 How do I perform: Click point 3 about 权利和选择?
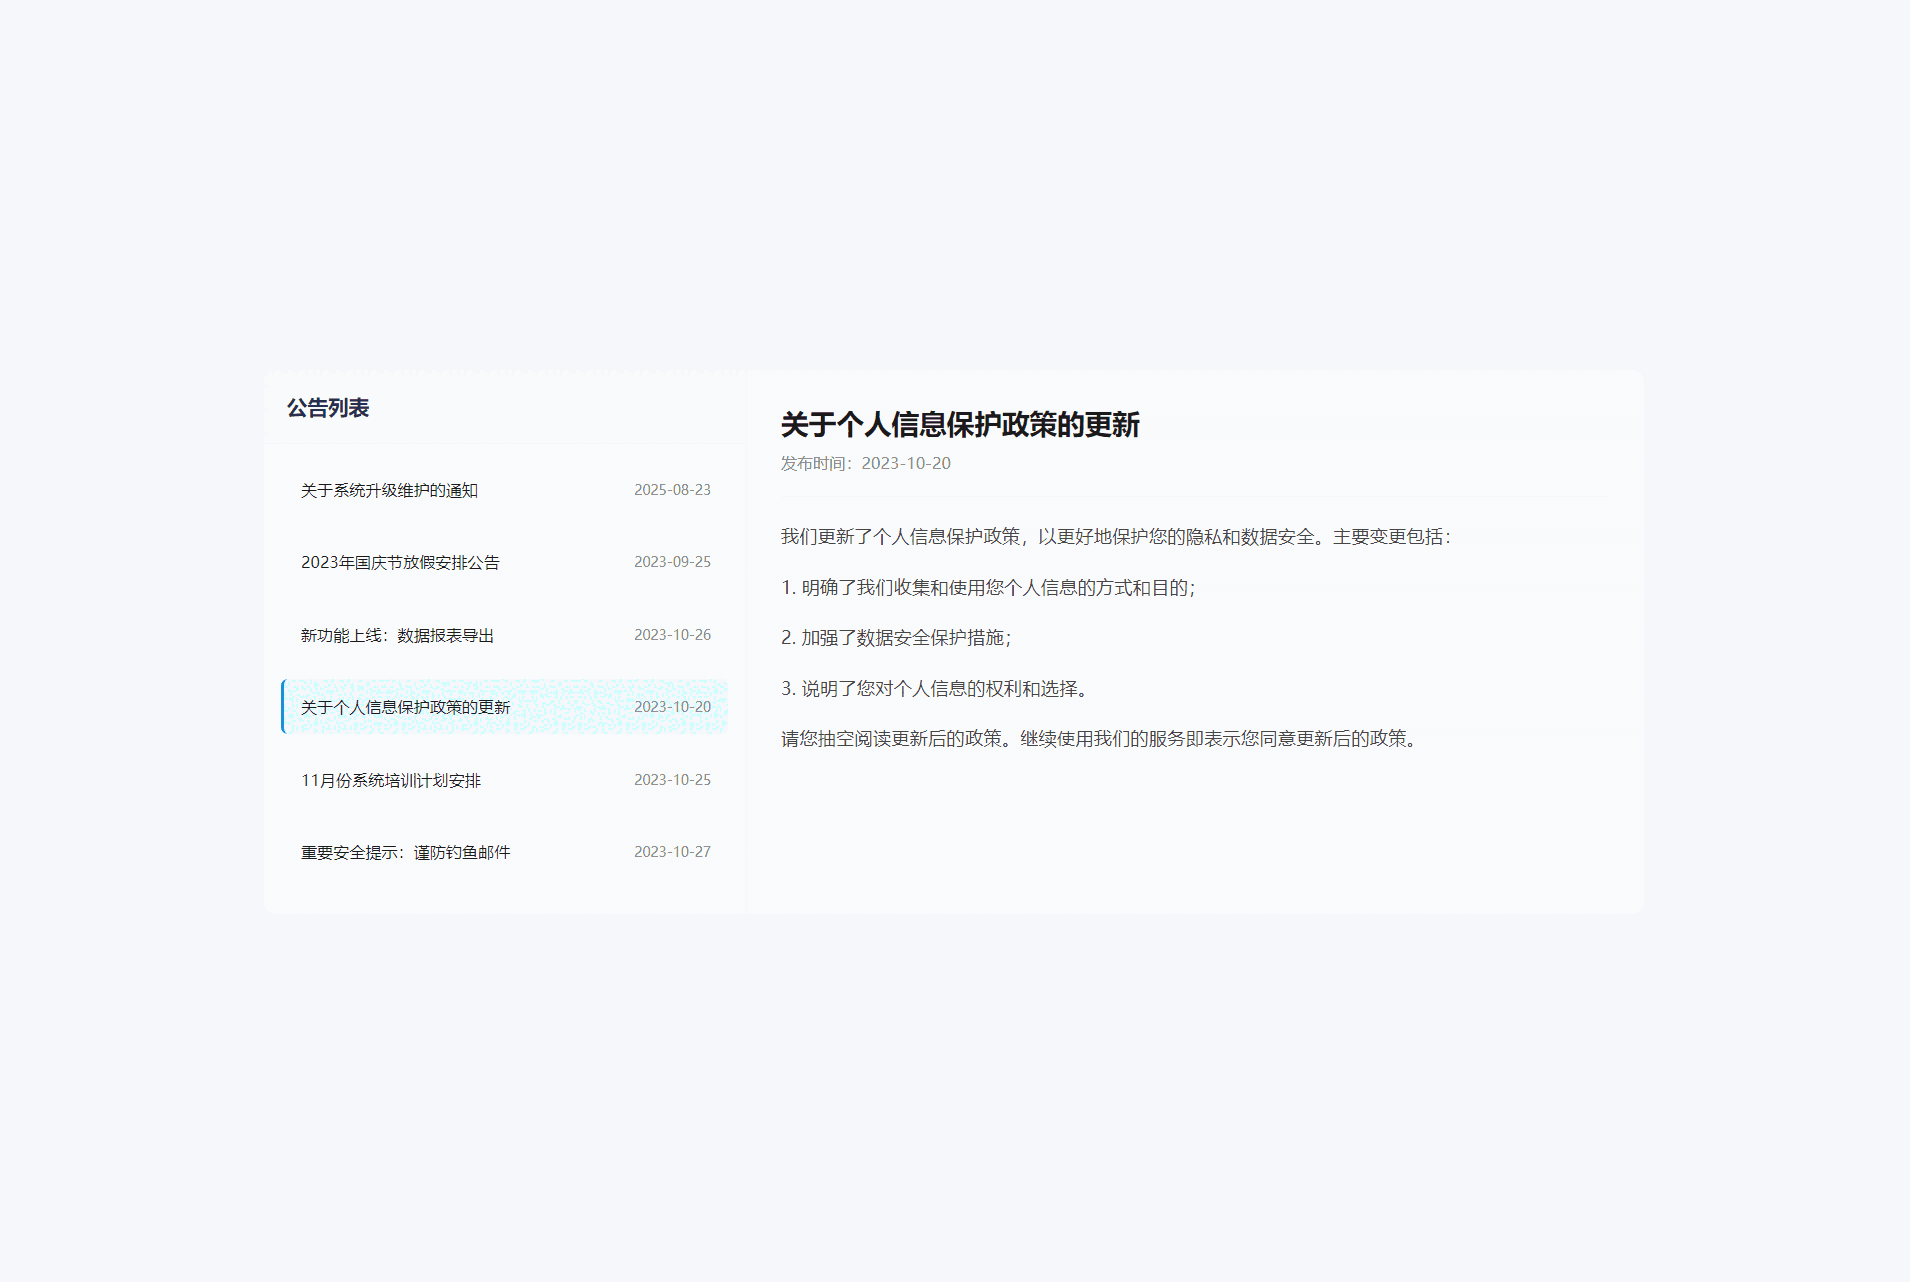click(x=937, y=689)
